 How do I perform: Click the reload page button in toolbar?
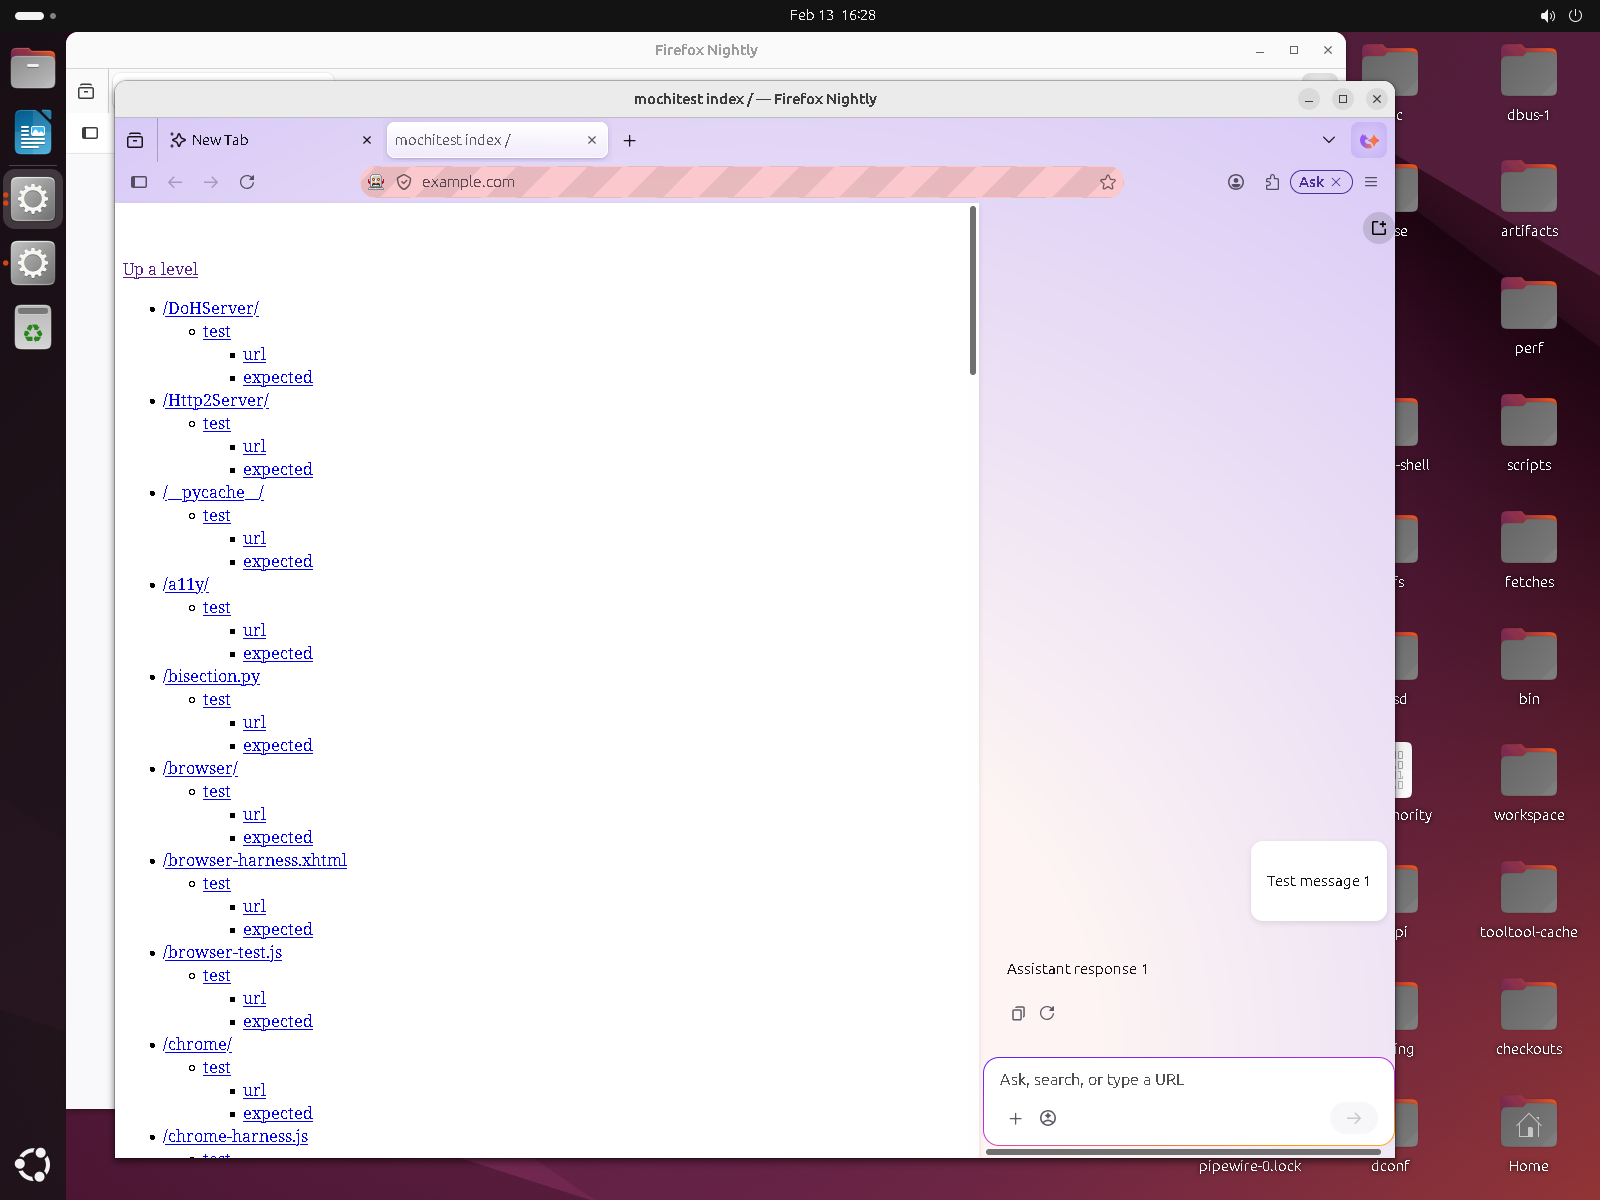pos(247,182)
